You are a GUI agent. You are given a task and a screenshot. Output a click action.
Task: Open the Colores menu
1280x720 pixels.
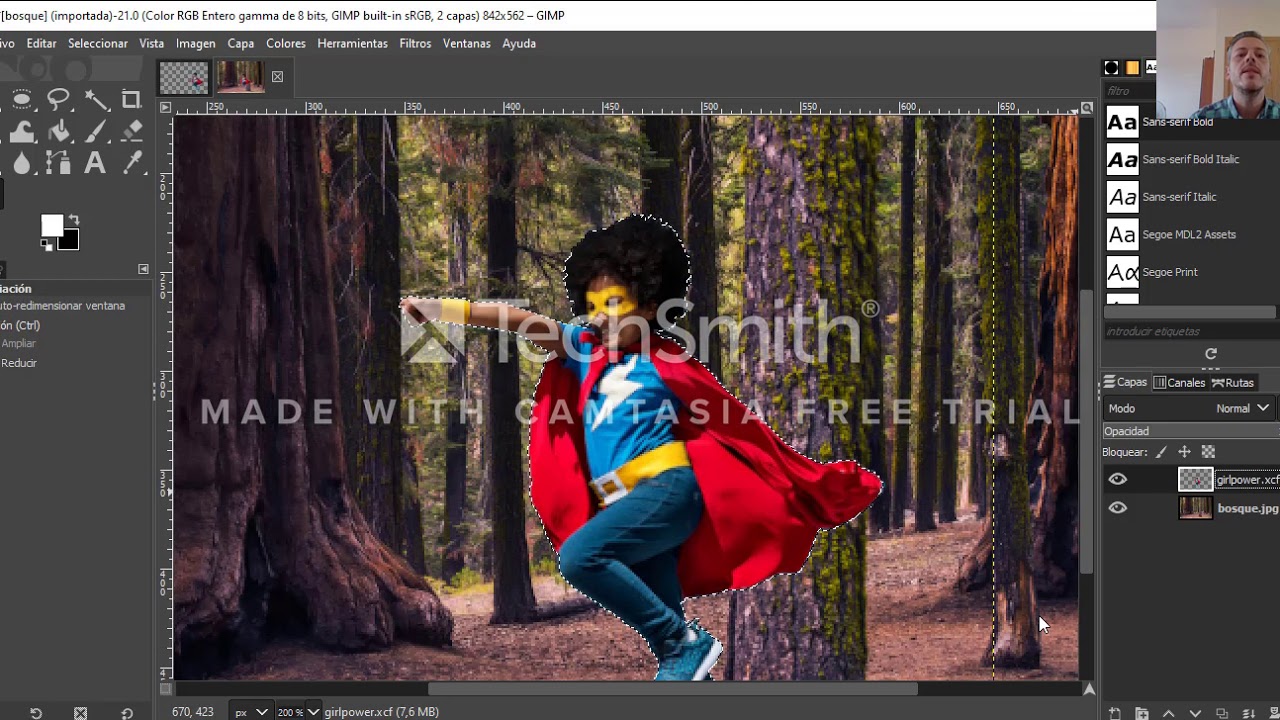[286, 43]
